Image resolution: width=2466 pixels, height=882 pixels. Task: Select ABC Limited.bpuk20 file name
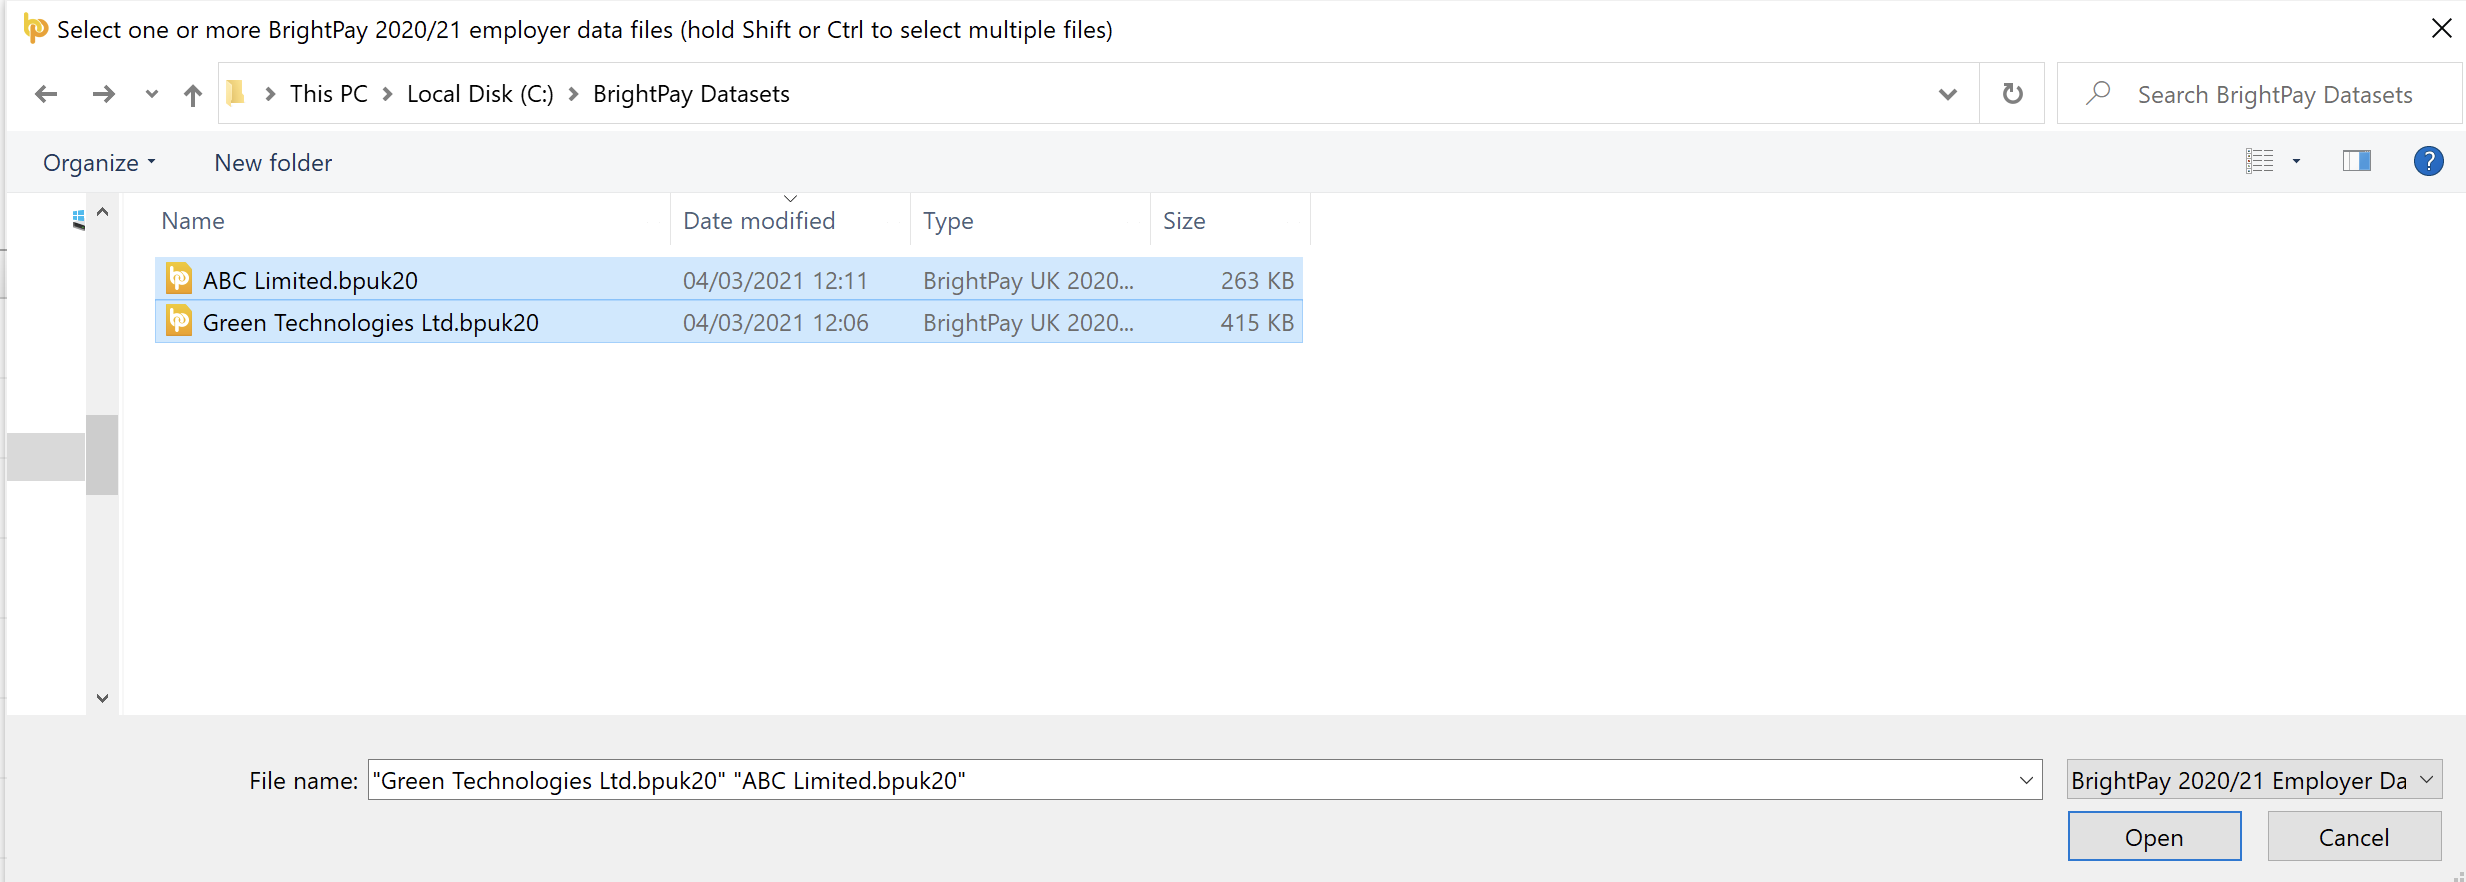click(310, 281)
